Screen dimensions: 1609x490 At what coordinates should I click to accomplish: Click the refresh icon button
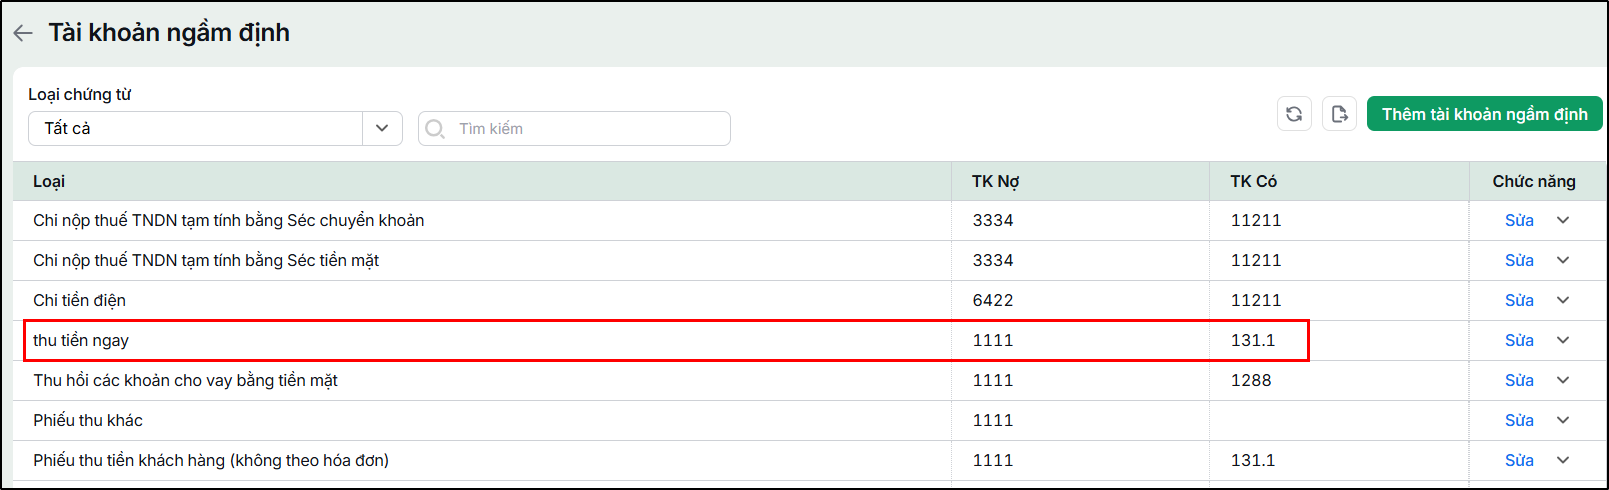(1294, 114)
